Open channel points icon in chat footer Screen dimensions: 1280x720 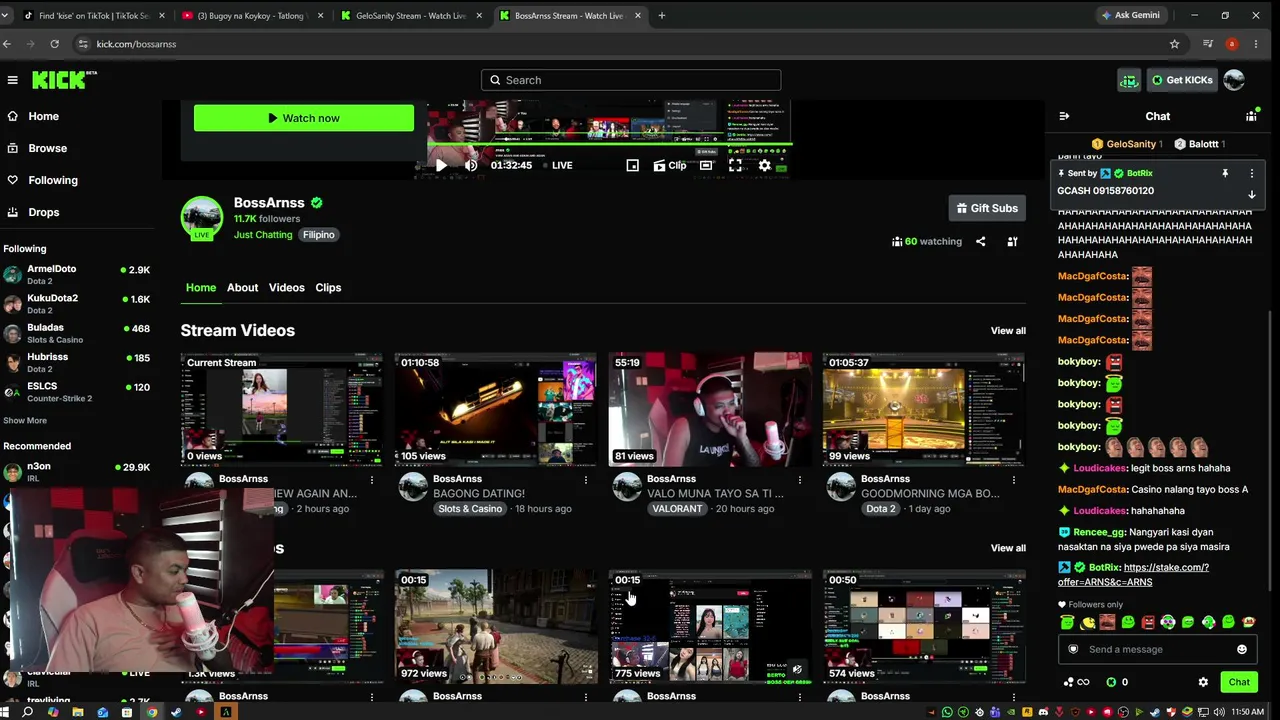click(x=1076, y=682)
